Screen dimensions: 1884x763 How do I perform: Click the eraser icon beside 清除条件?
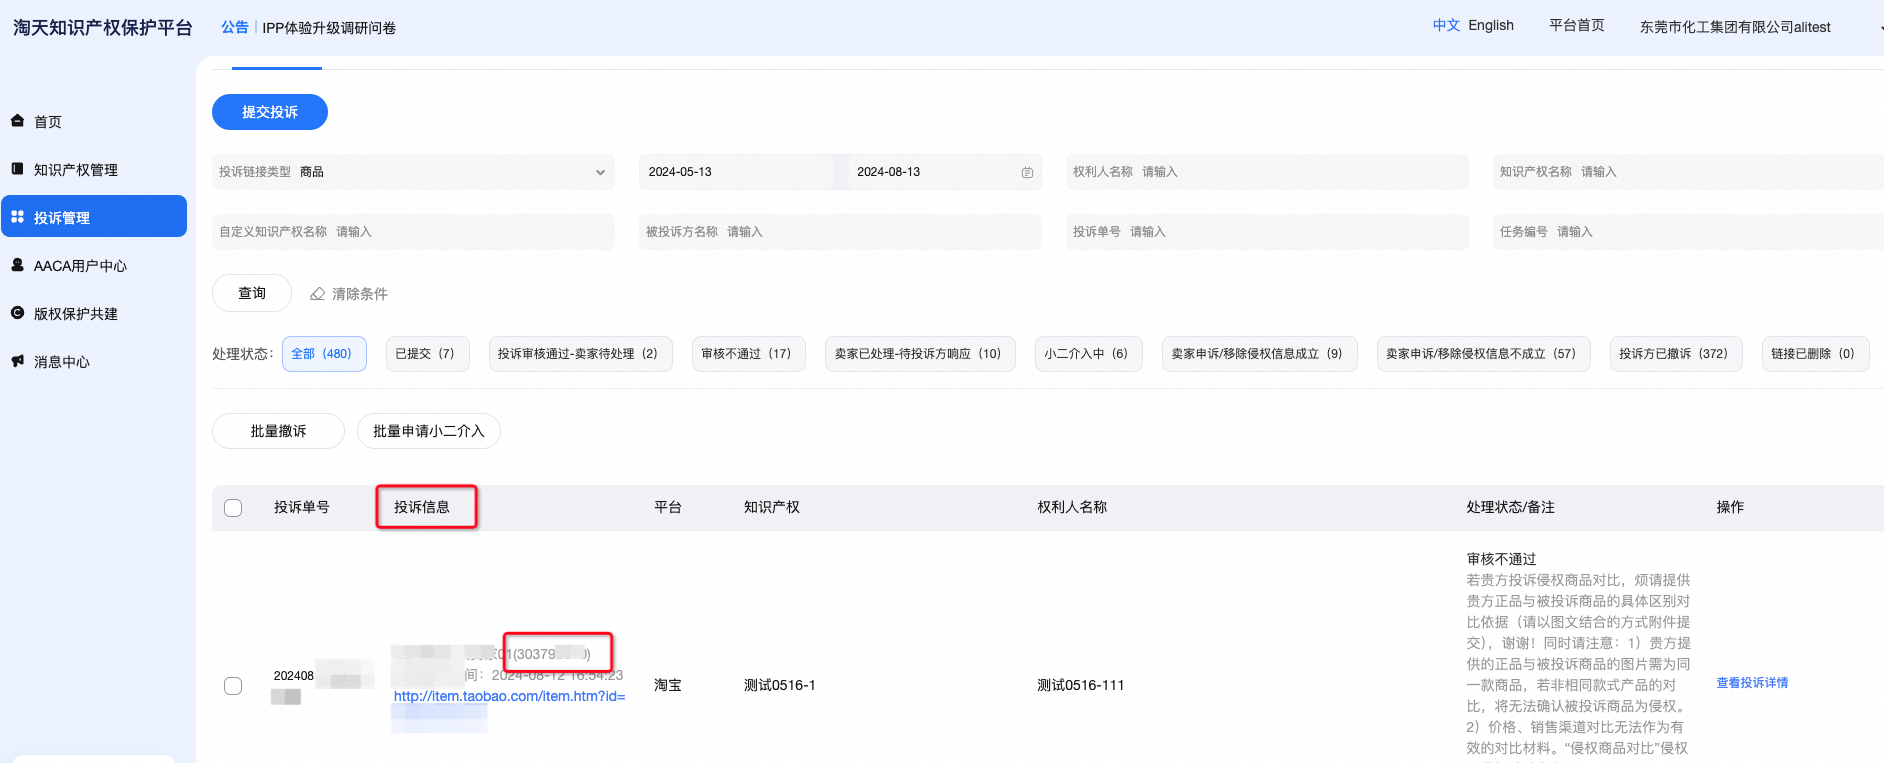tap(317, 294)
